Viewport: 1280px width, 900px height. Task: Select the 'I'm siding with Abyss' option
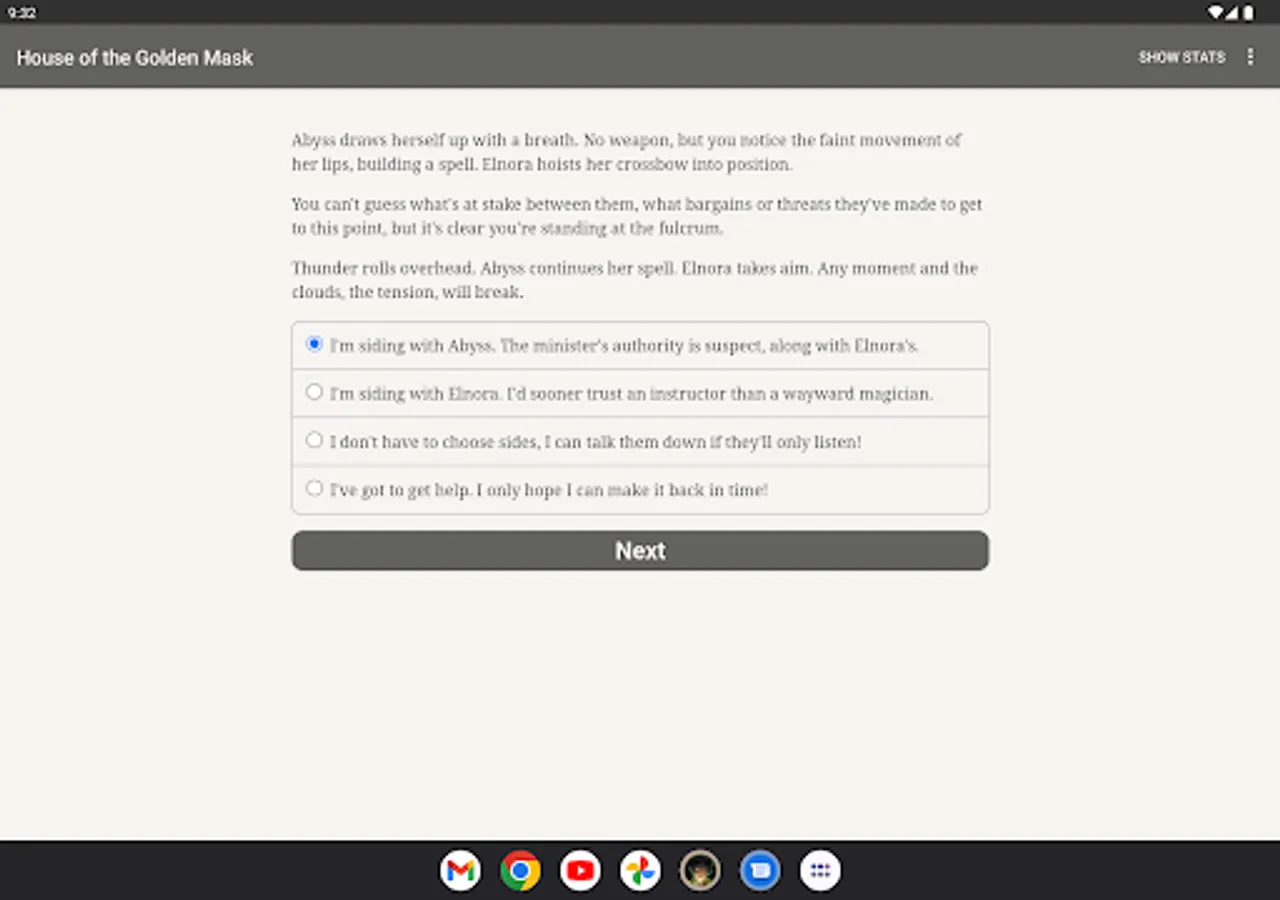314,343
